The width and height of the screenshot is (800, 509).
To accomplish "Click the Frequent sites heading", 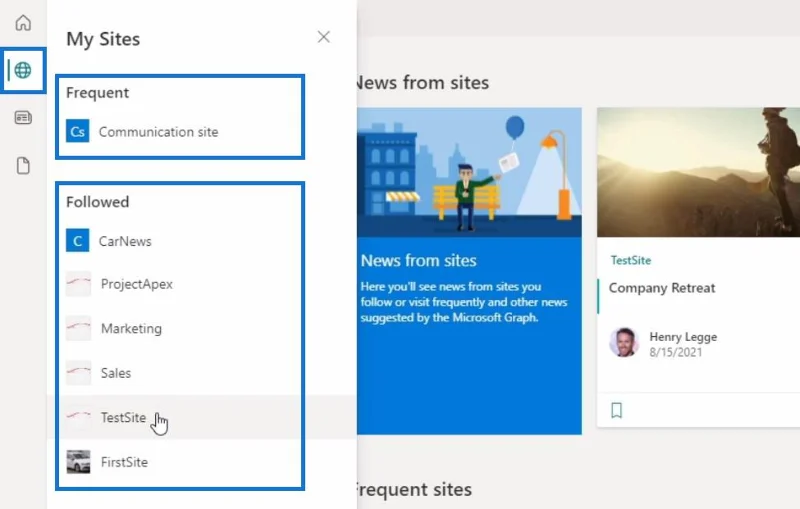I will tap(414, 490).
